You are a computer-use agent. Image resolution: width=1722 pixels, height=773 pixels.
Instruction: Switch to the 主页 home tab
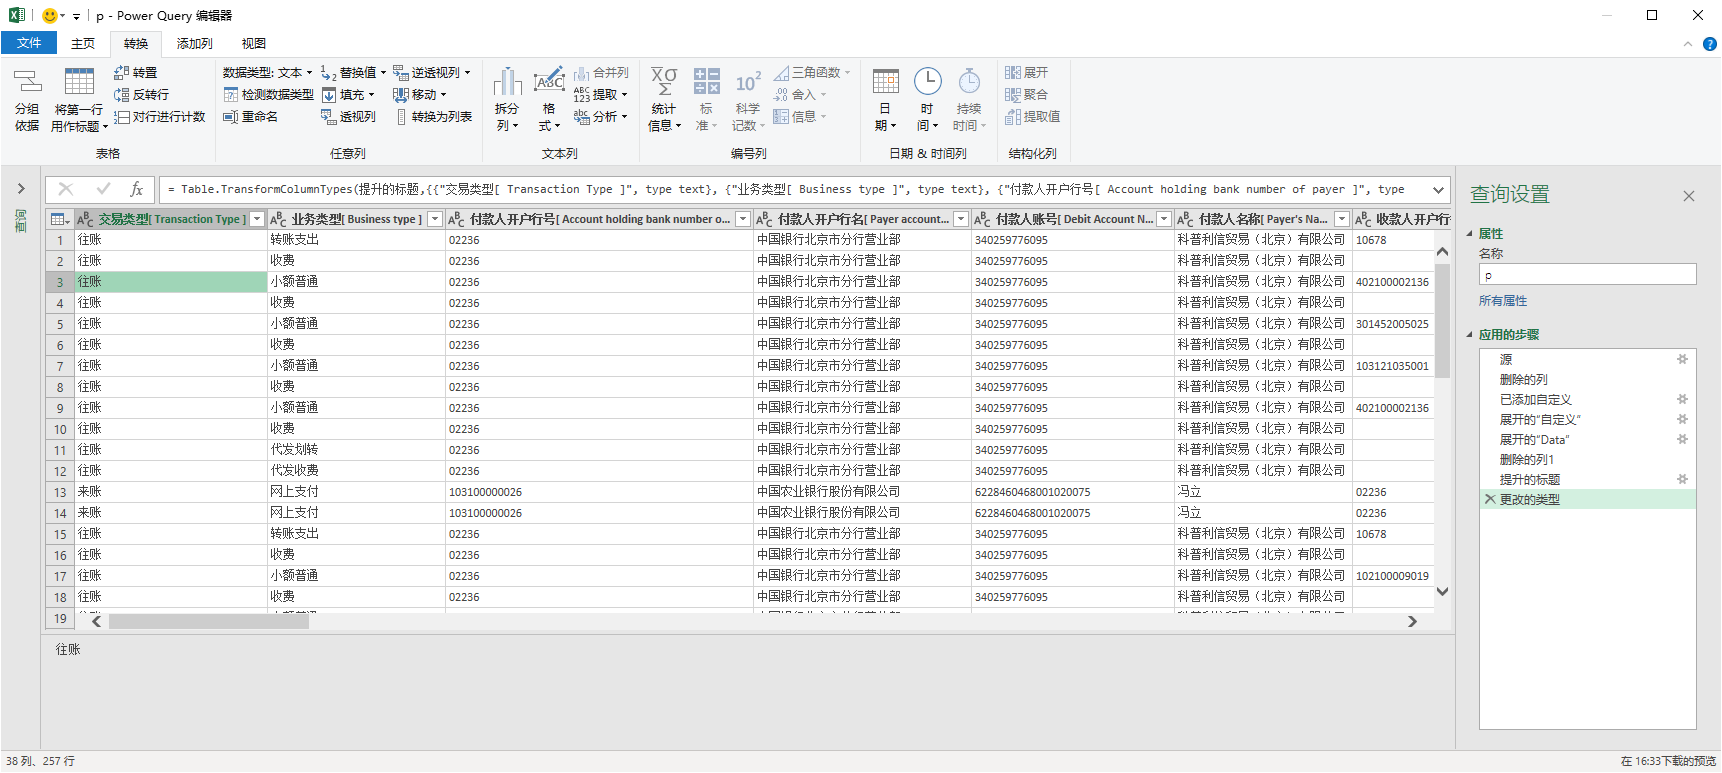pyautogui.click(x=83, y=44)
